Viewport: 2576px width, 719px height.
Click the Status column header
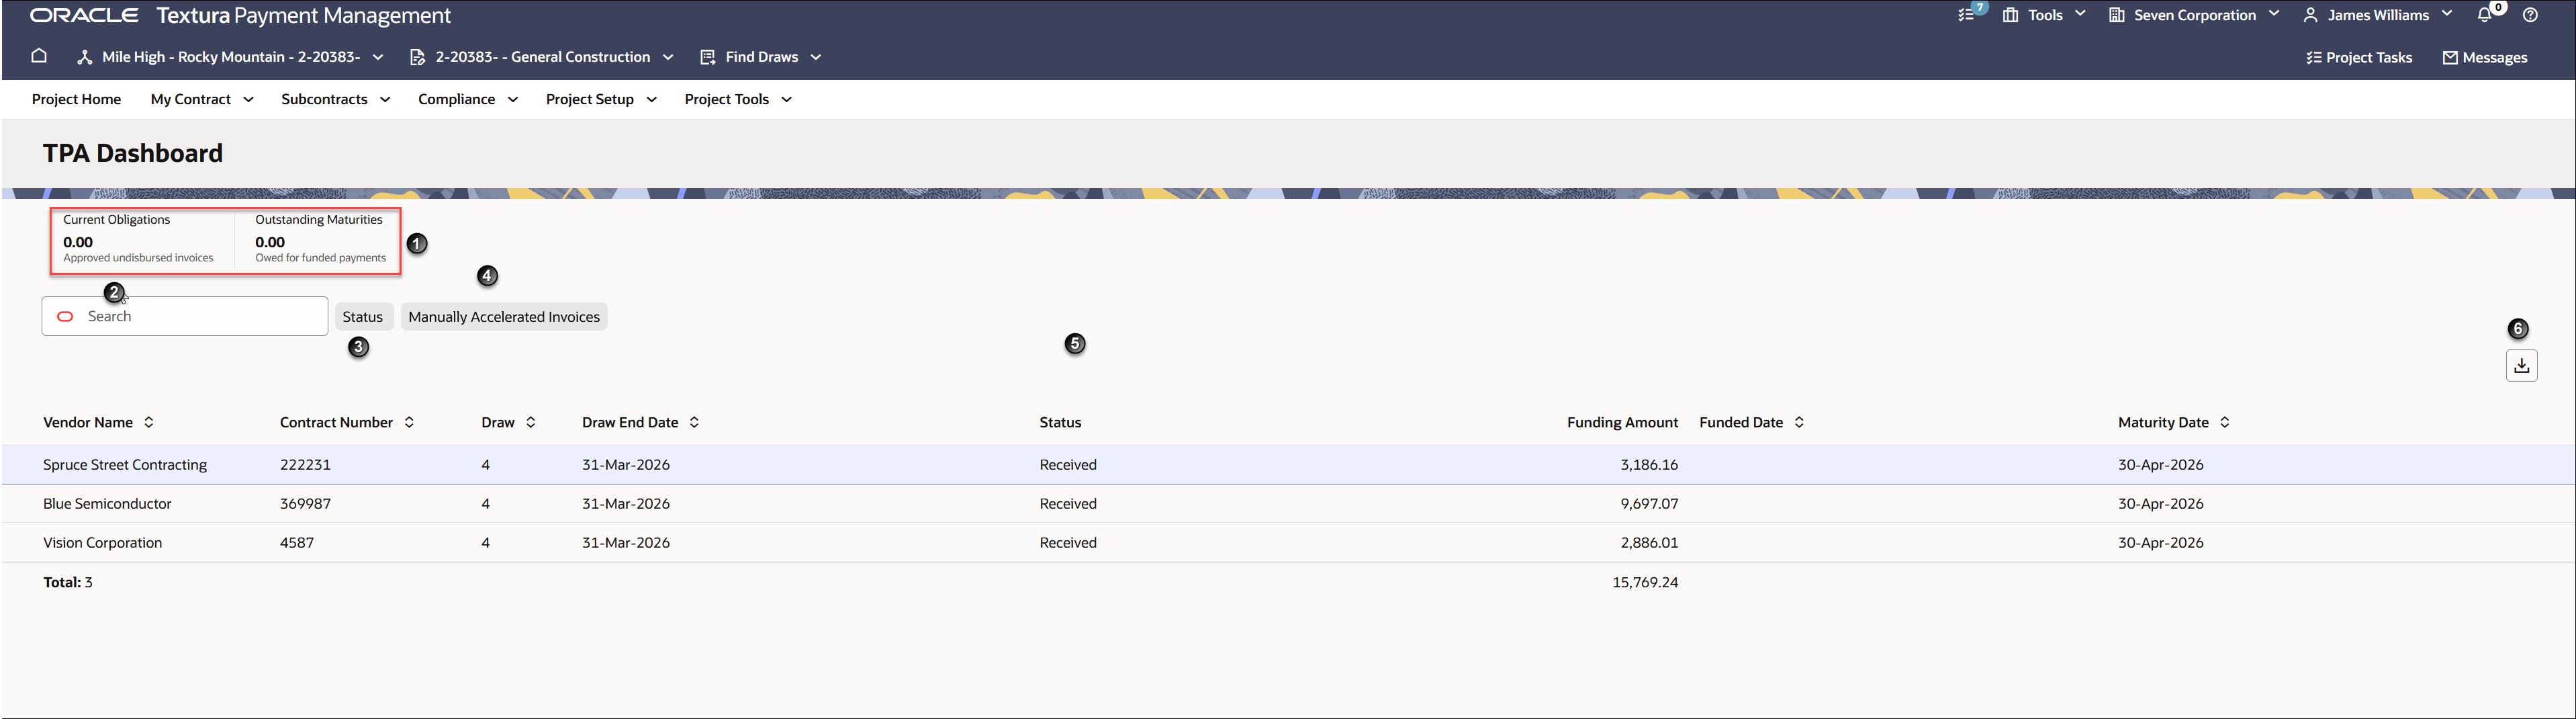[x=1060, y=422]
